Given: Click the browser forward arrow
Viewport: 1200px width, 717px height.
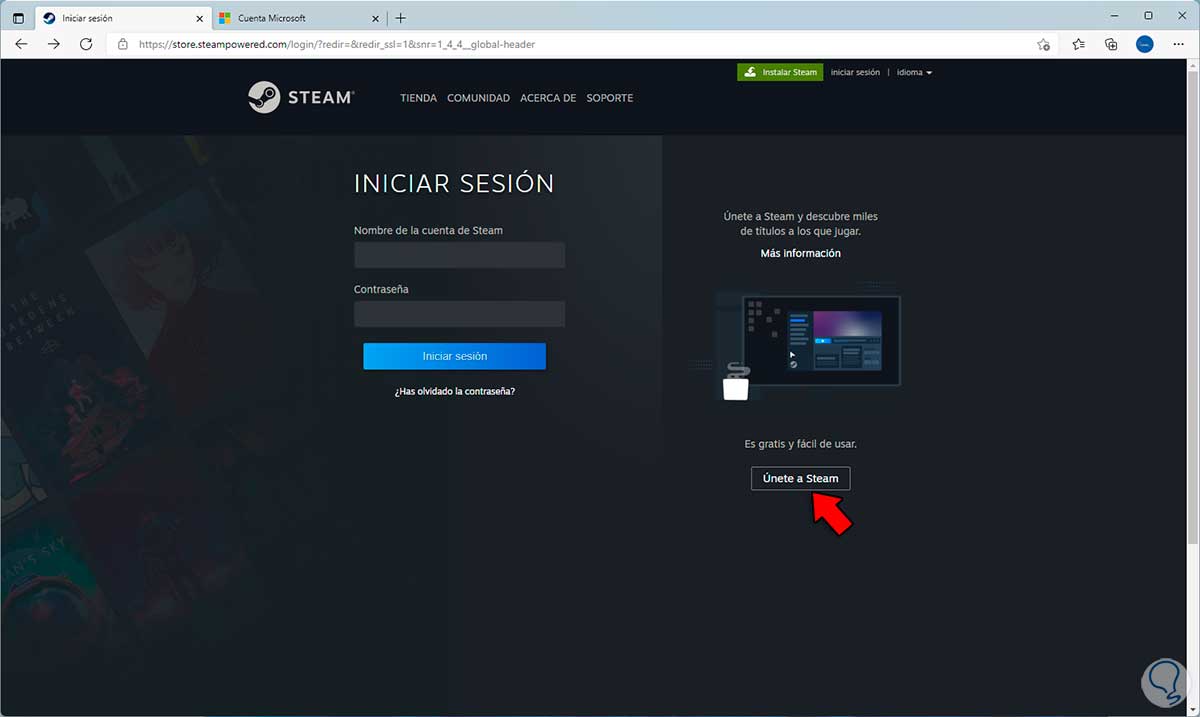Looking at the screenshot, I should tap(54, 44).
